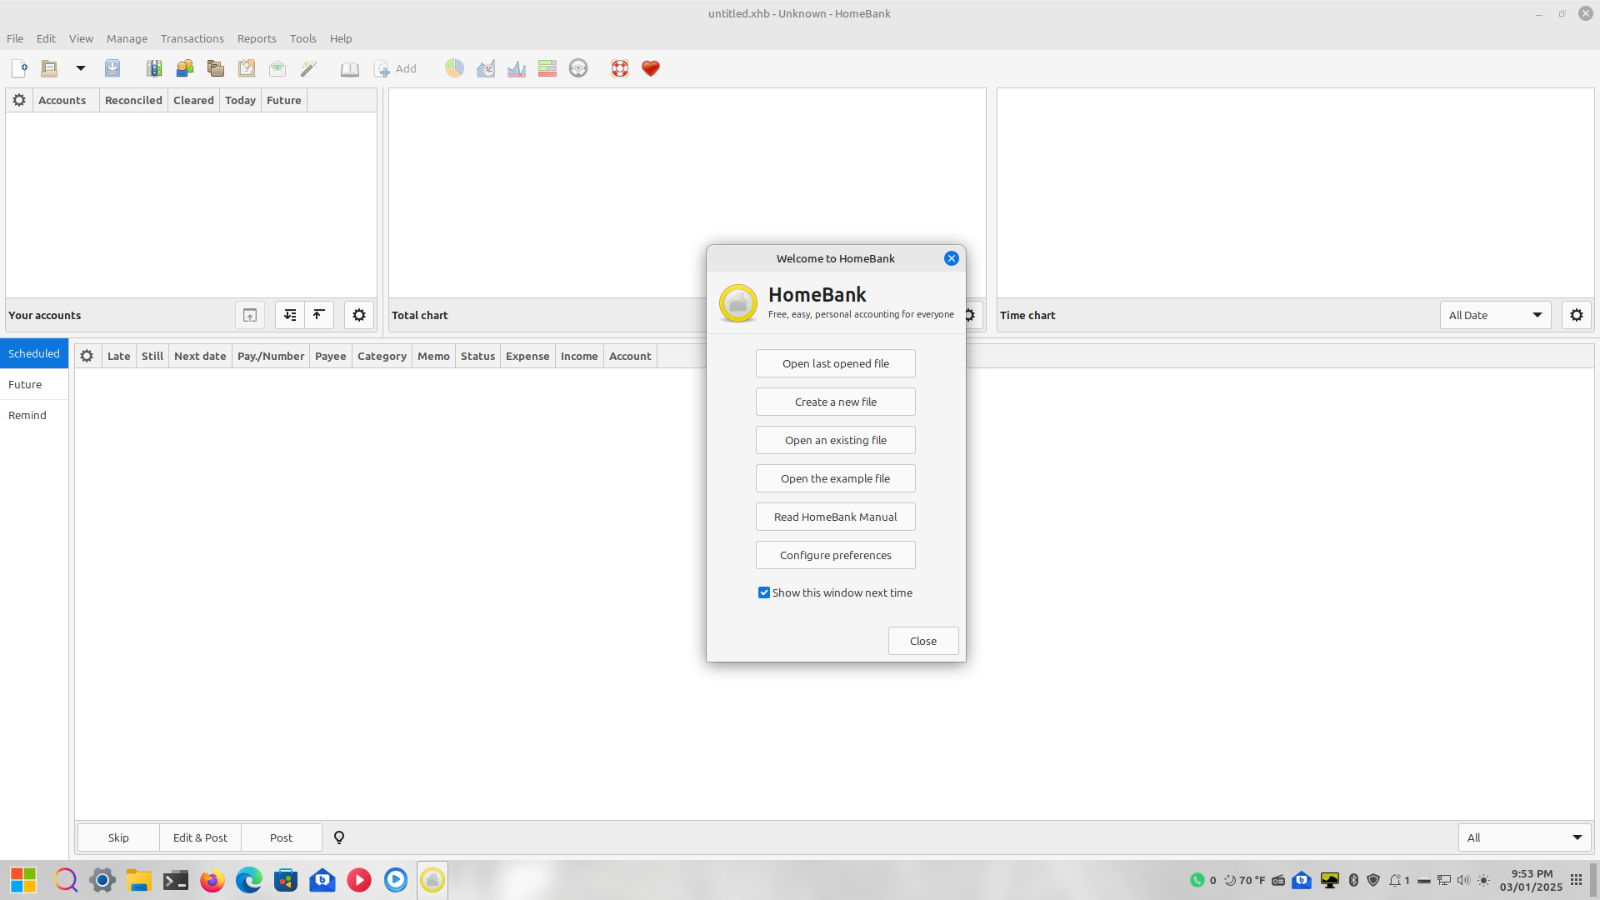1600x900 pixels.
Task: Open Time chart settings gear icon
Action: coord(1577,315)
